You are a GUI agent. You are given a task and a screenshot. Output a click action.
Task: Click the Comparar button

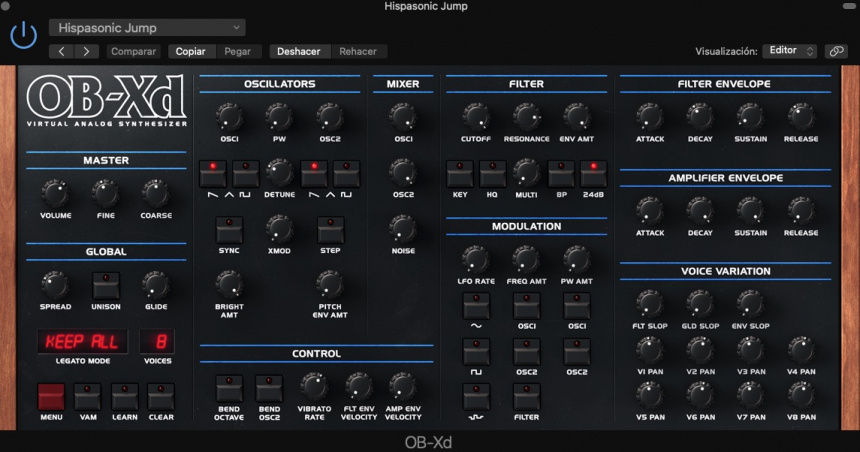coord(134,51)
